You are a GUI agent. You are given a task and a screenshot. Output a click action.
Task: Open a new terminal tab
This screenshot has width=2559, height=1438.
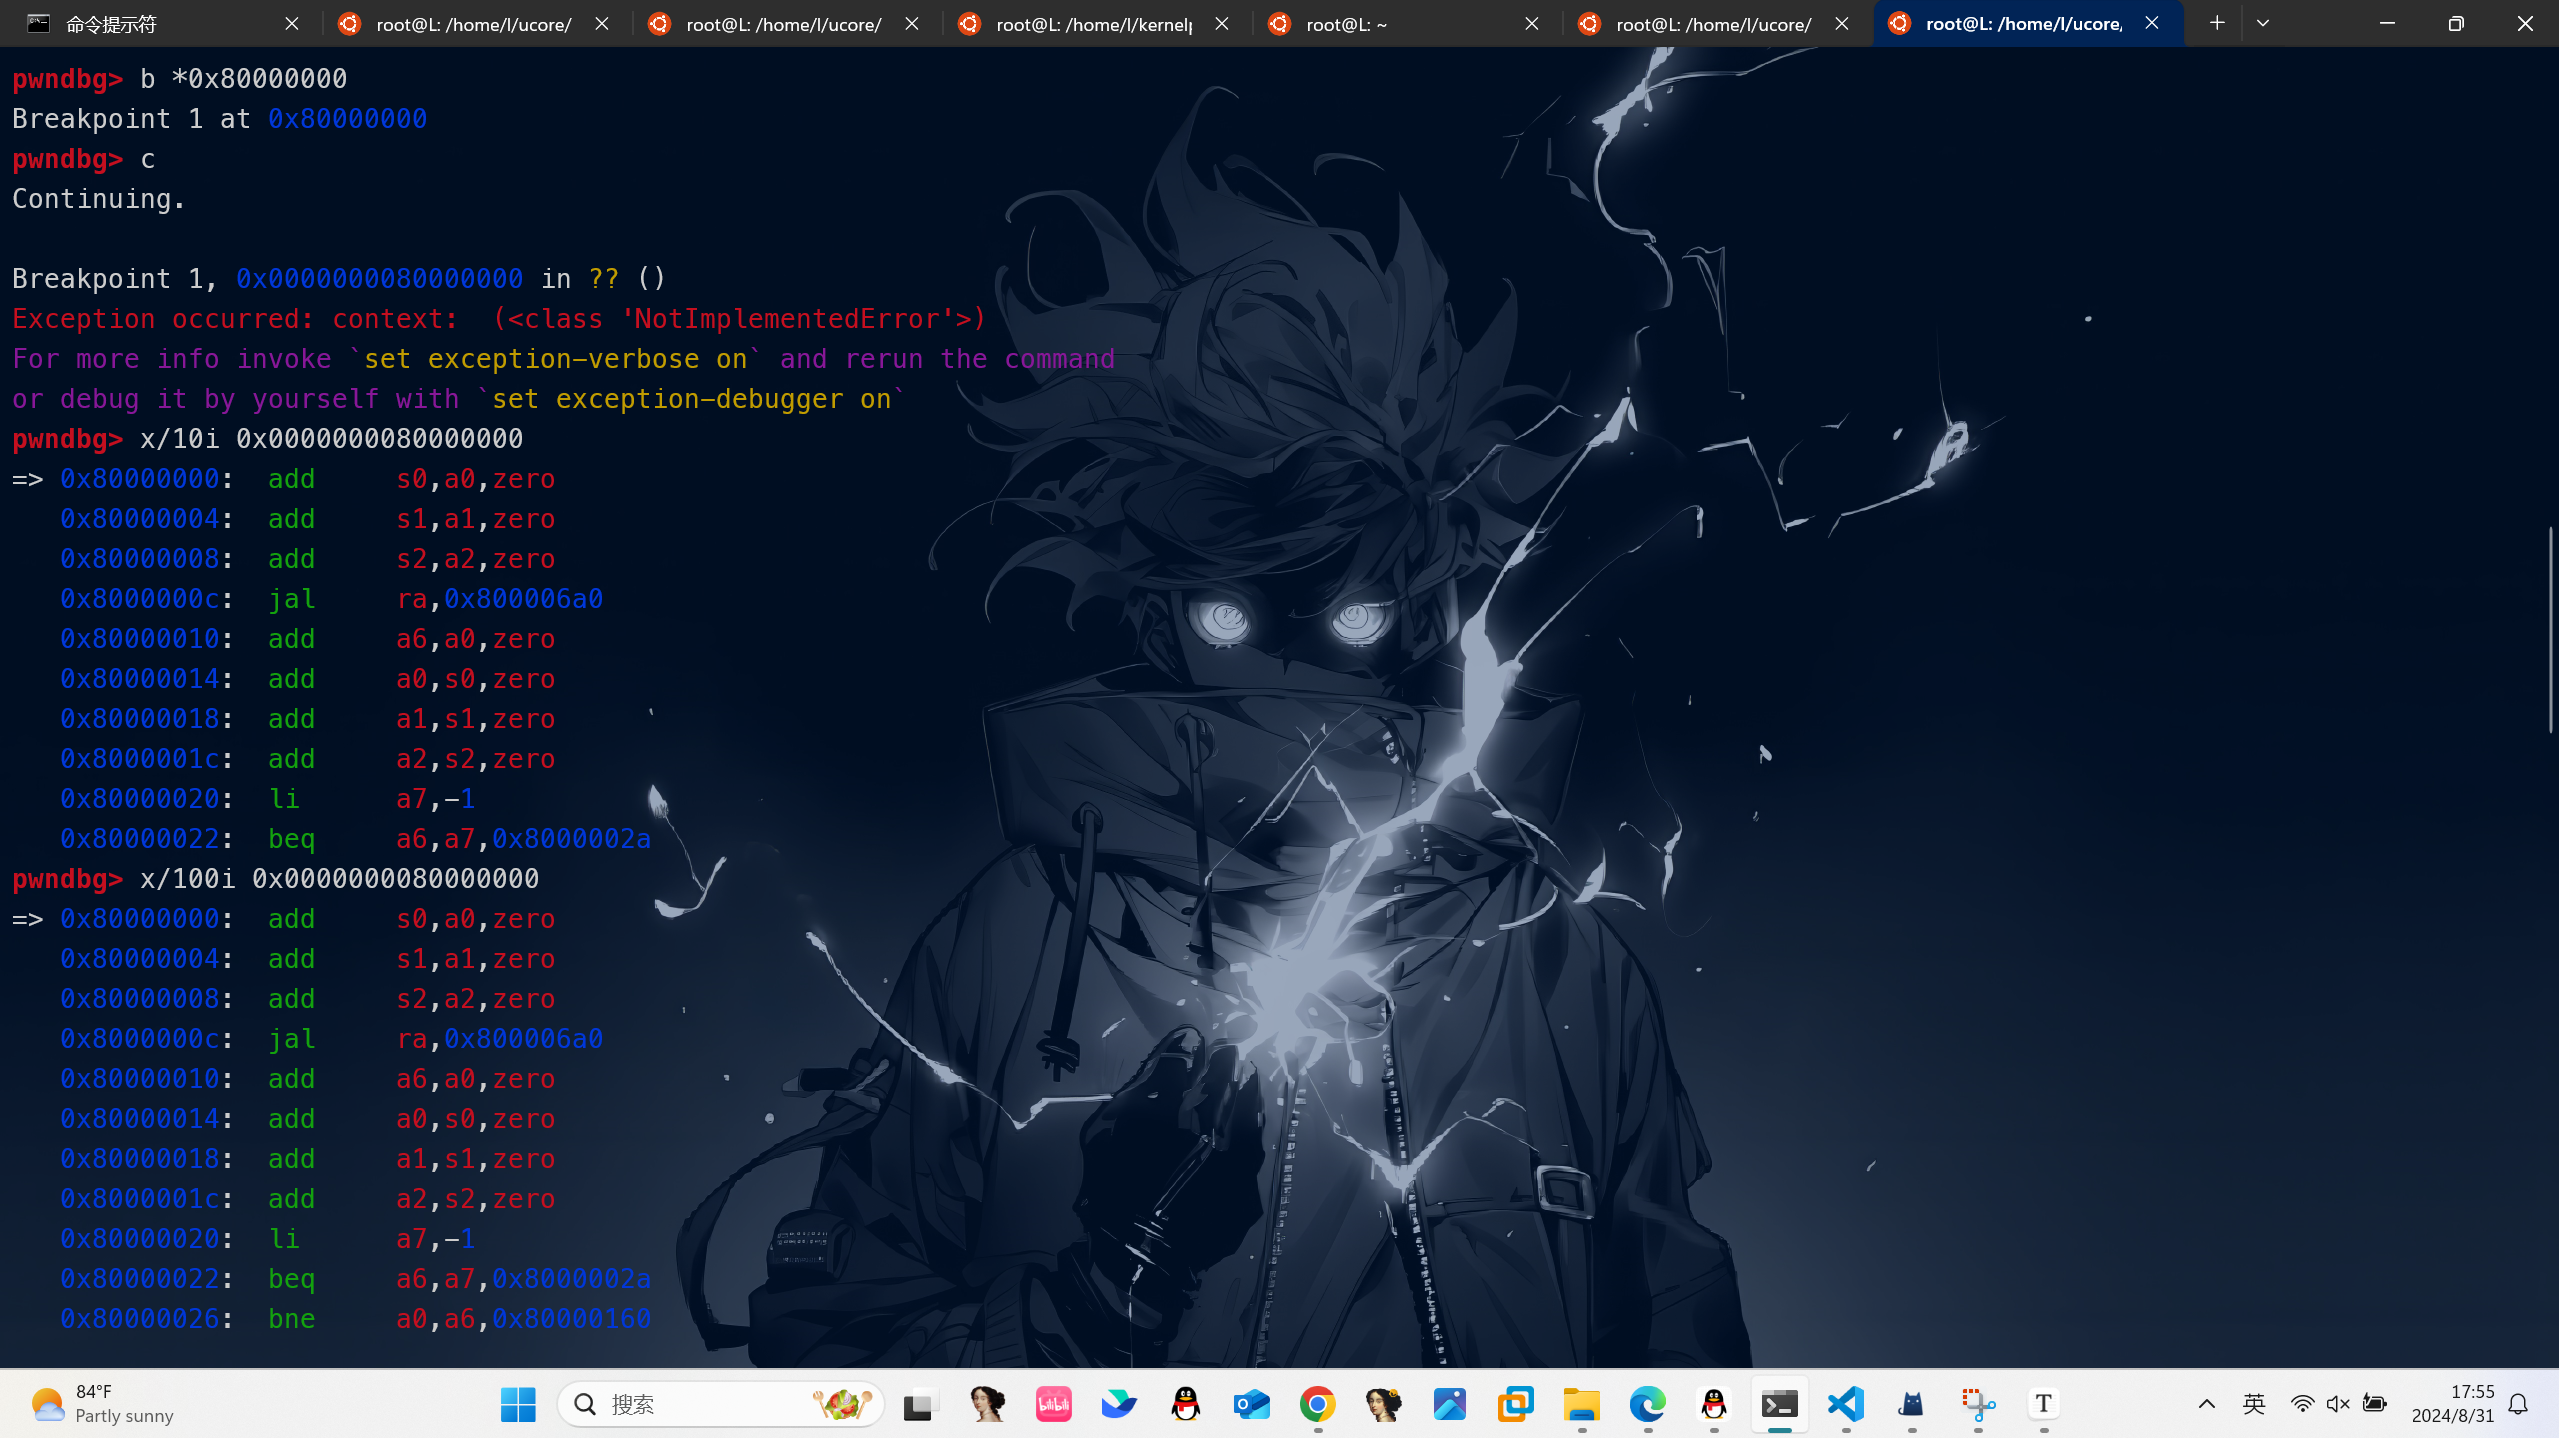point(2217,23)
